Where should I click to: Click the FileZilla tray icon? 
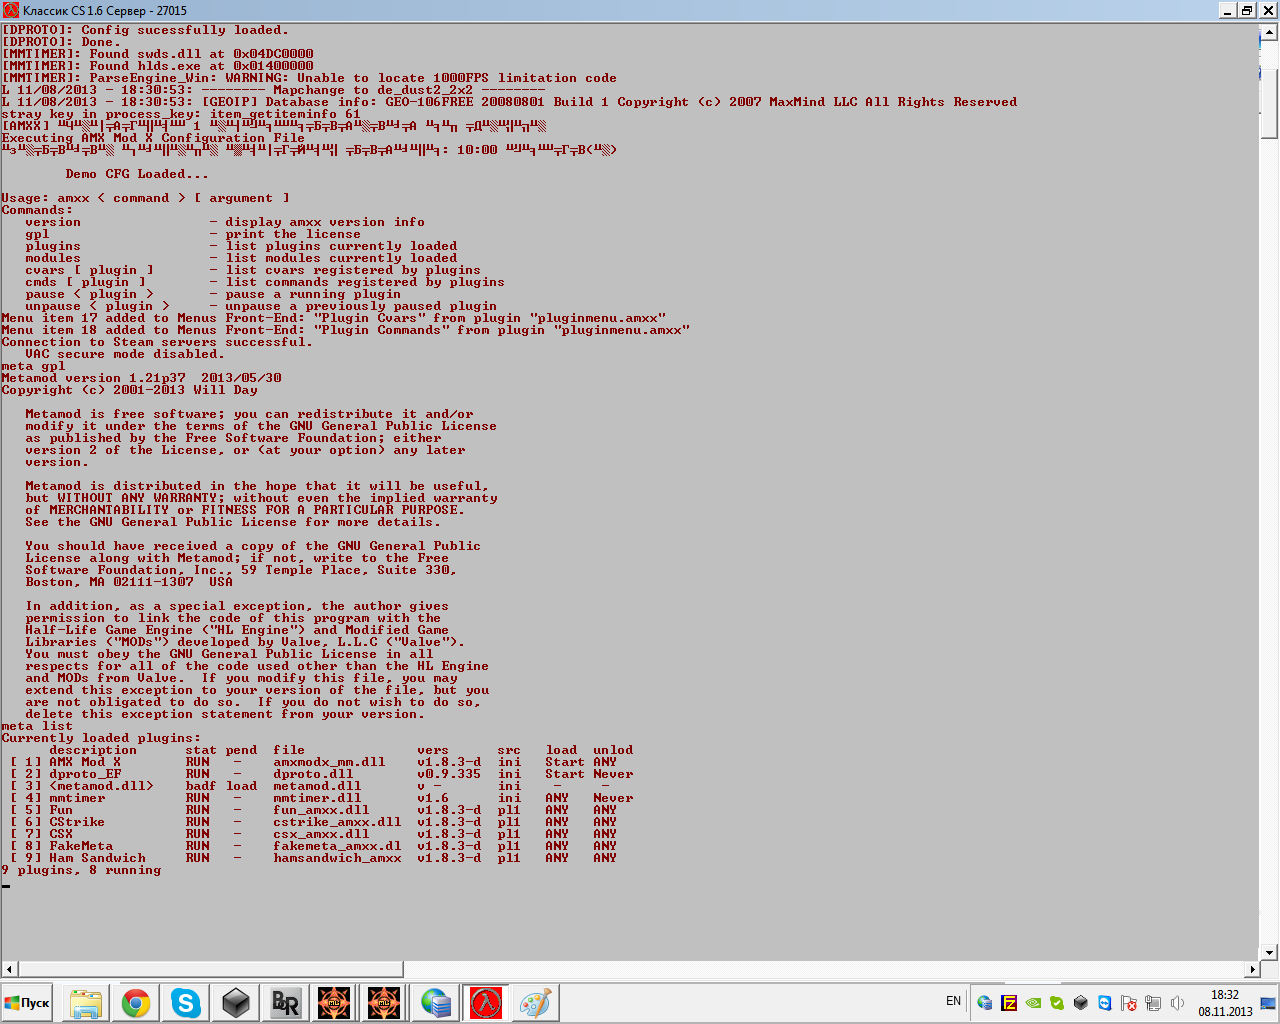point(1009,1003)
